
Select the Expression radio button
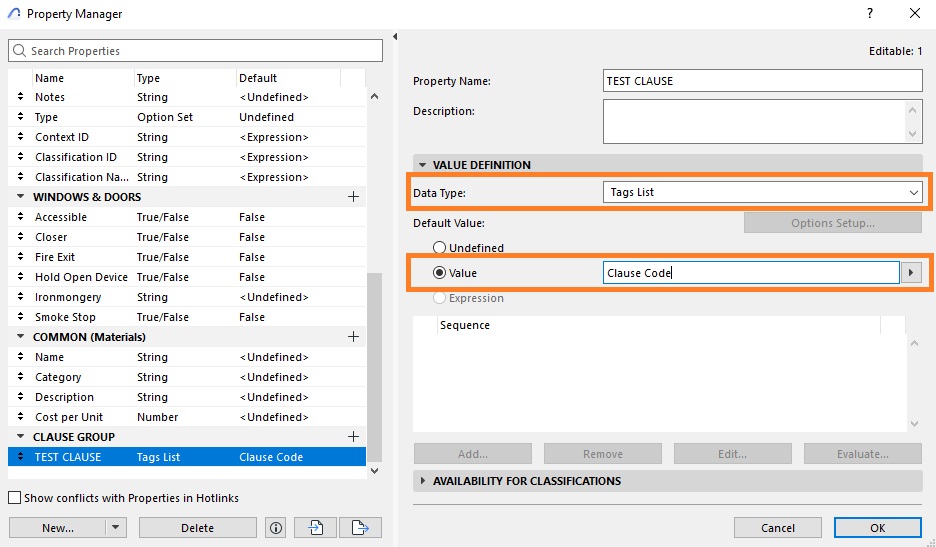[439, 297]
